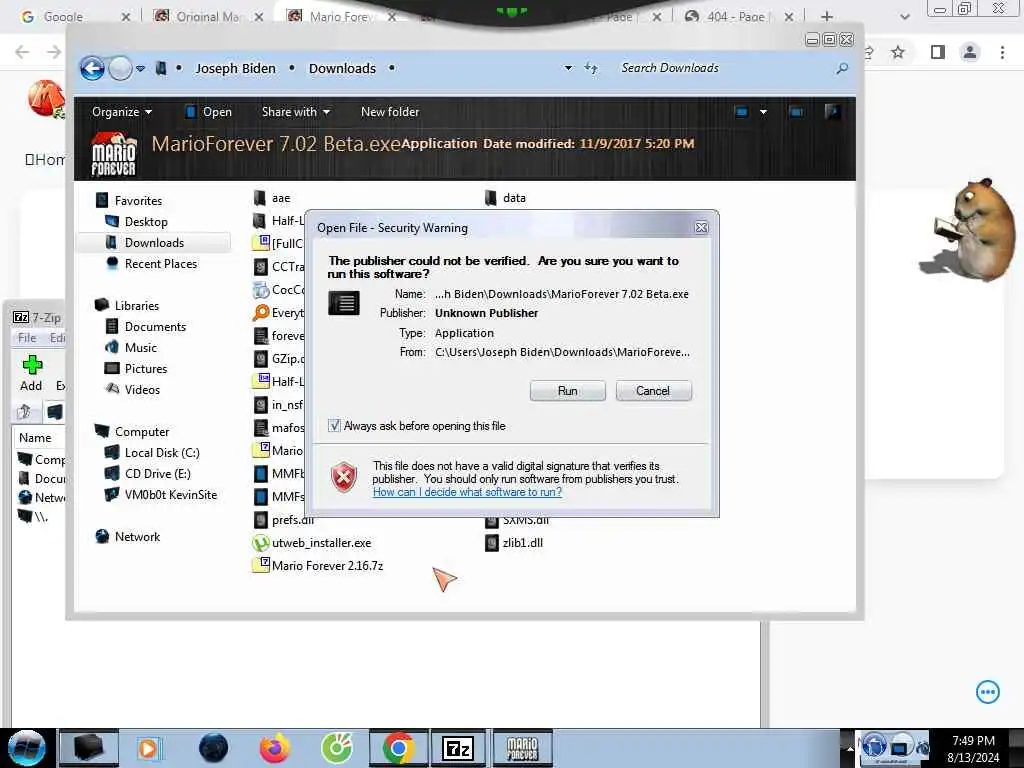Viewport: 1024px width, 768px height.
Task: Expand the view options dropdown arrow
Action: tap(763, 112)
